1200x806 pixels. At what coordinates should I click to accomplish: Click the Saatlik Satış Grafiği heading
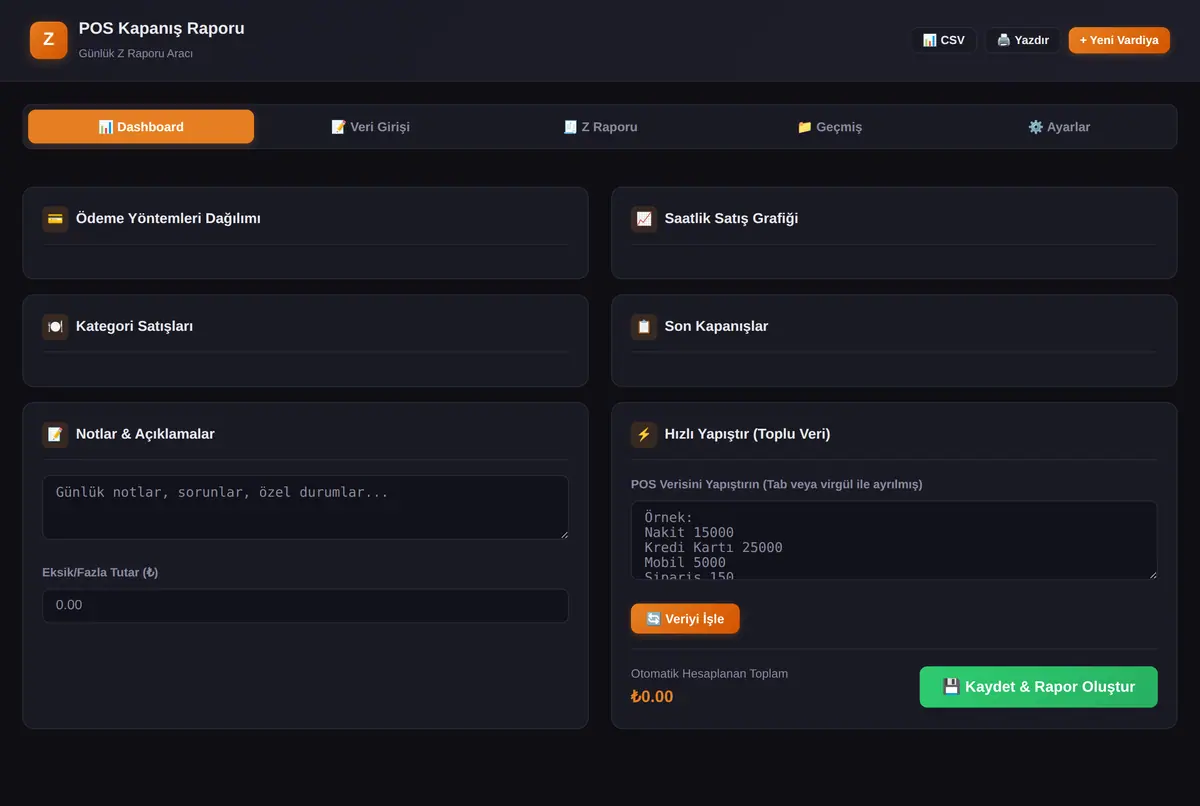pos(731,219)
